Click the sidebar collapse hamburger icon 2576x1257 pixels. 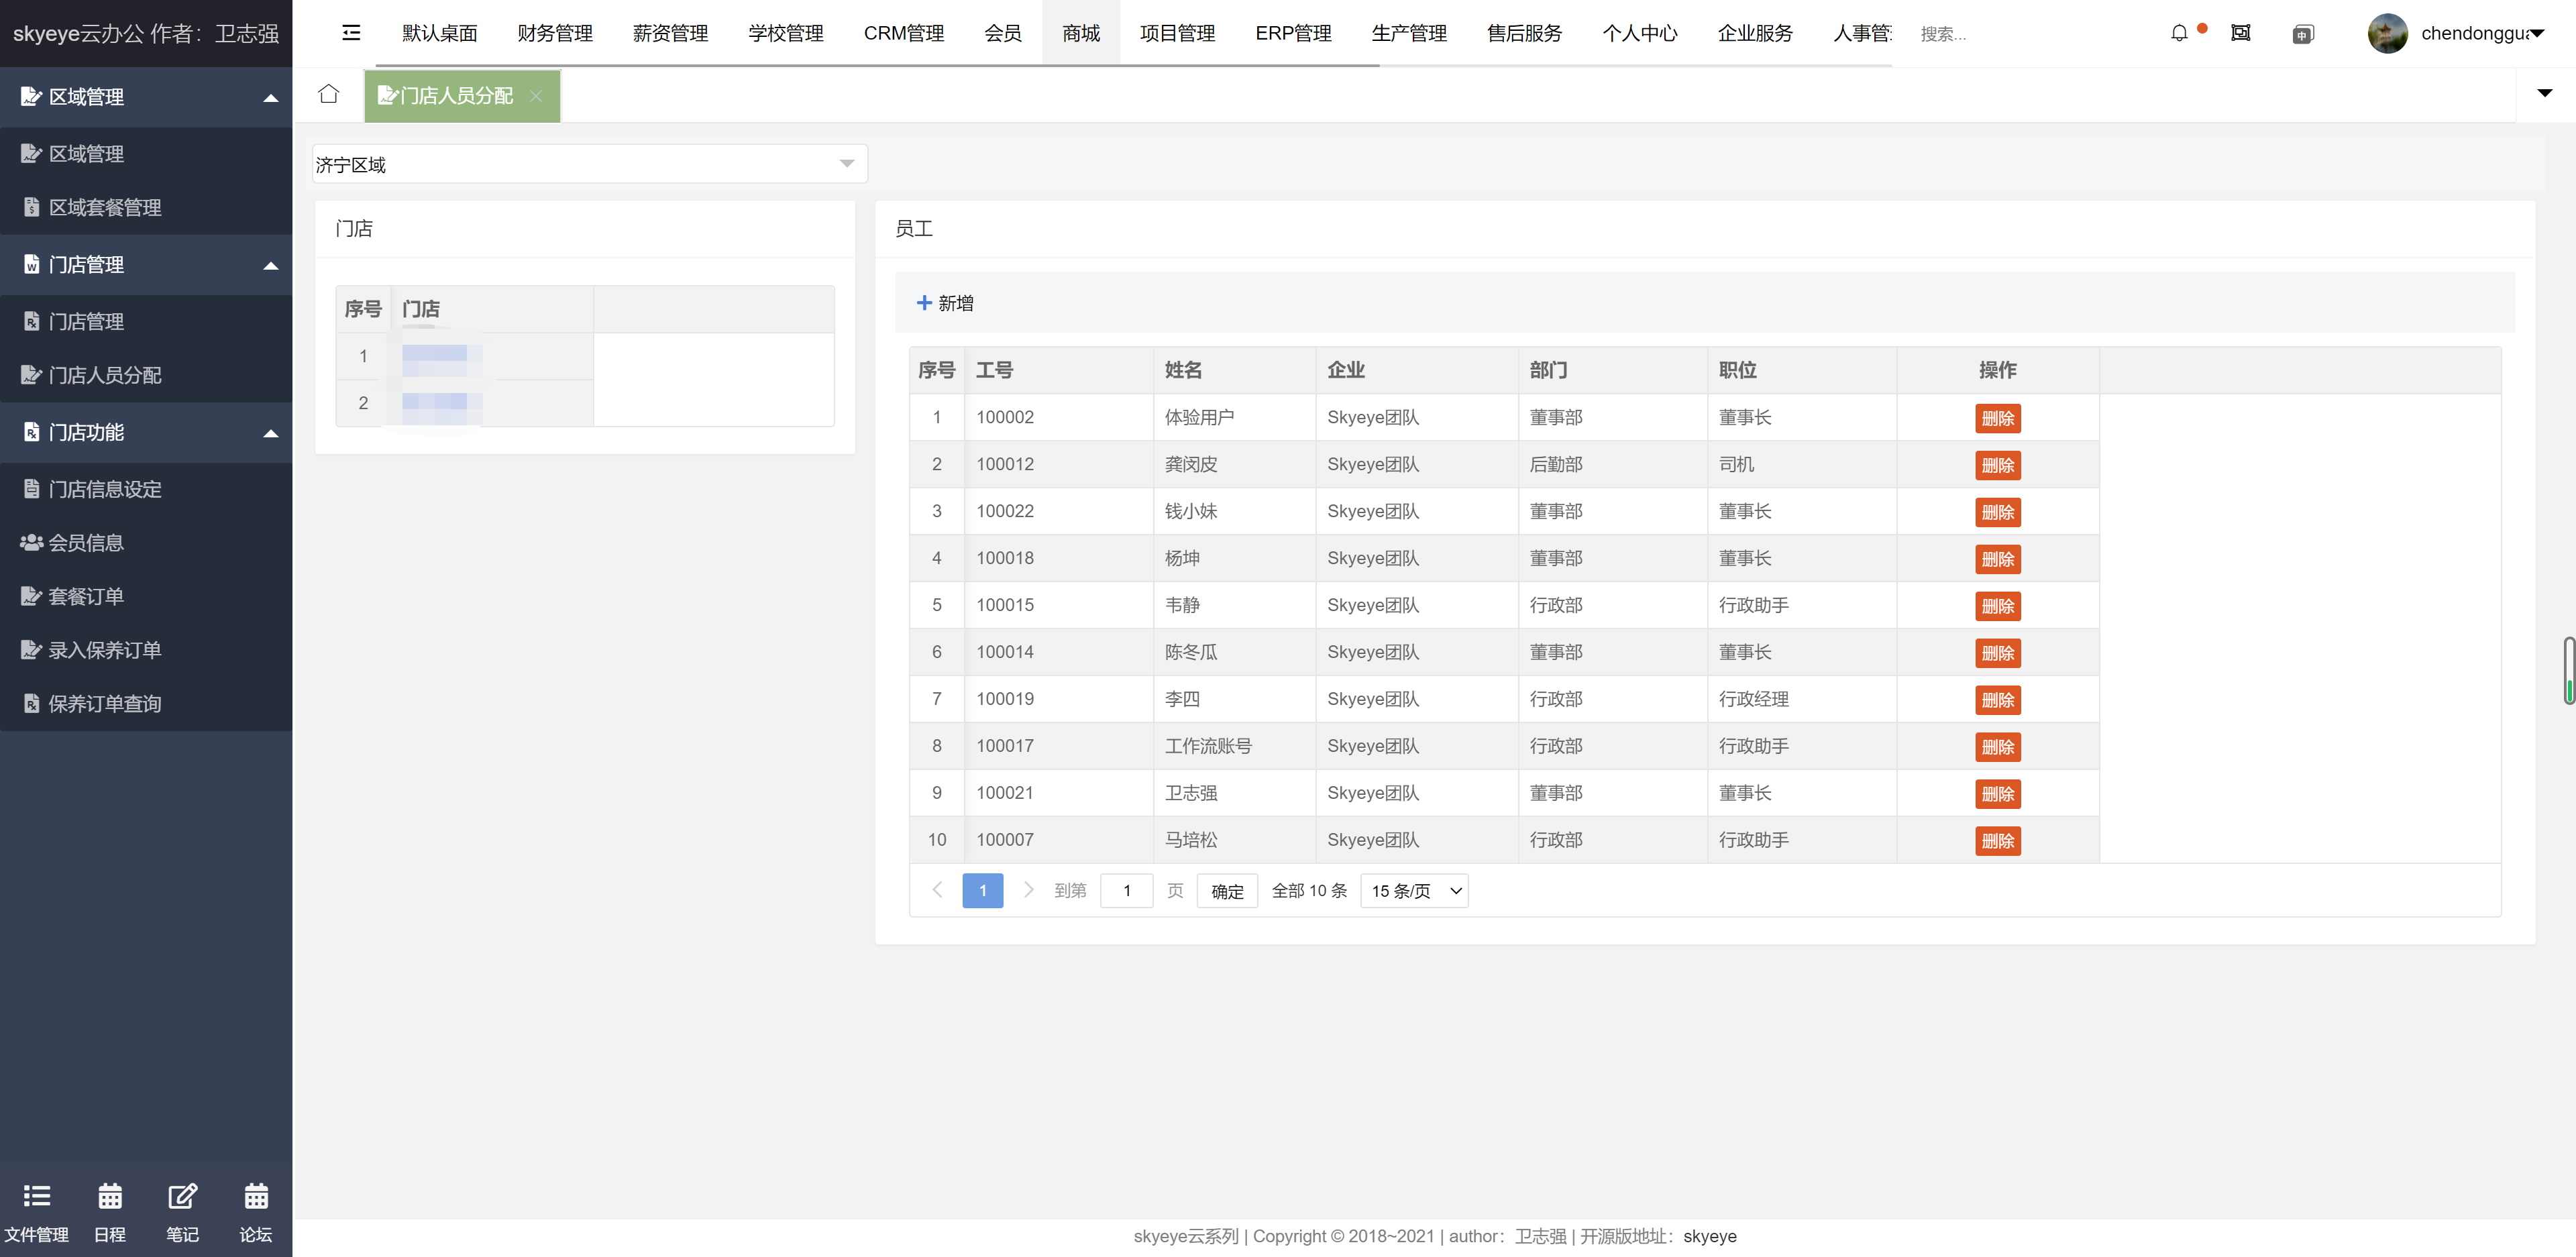coord(351,33)
